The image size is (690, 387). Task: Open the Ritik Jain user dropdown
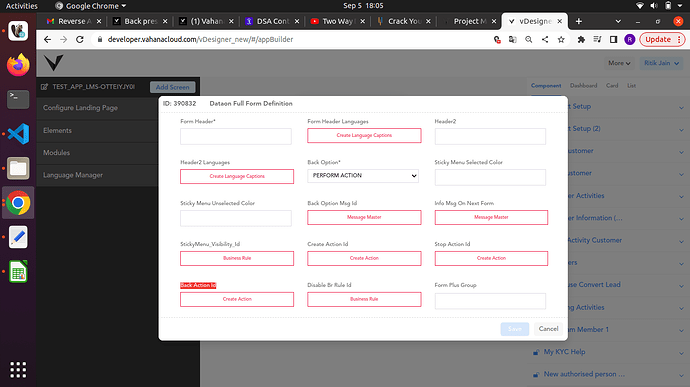click(x=661, y=63)
